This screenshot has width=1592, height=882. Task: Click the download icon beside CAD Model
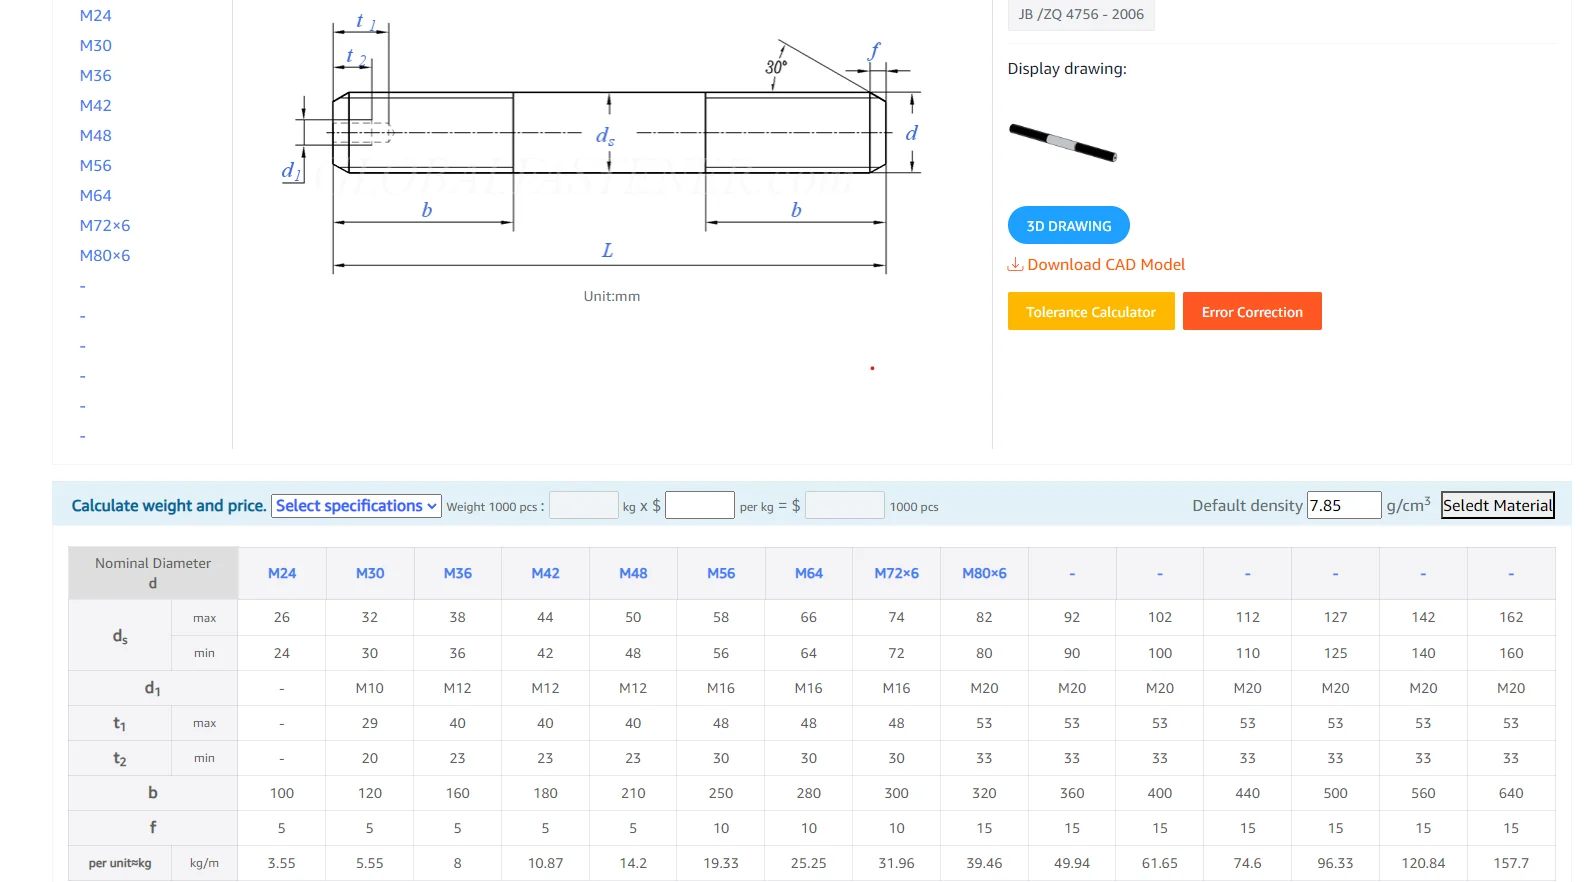pyautogui.click(x=1015, y=264)
